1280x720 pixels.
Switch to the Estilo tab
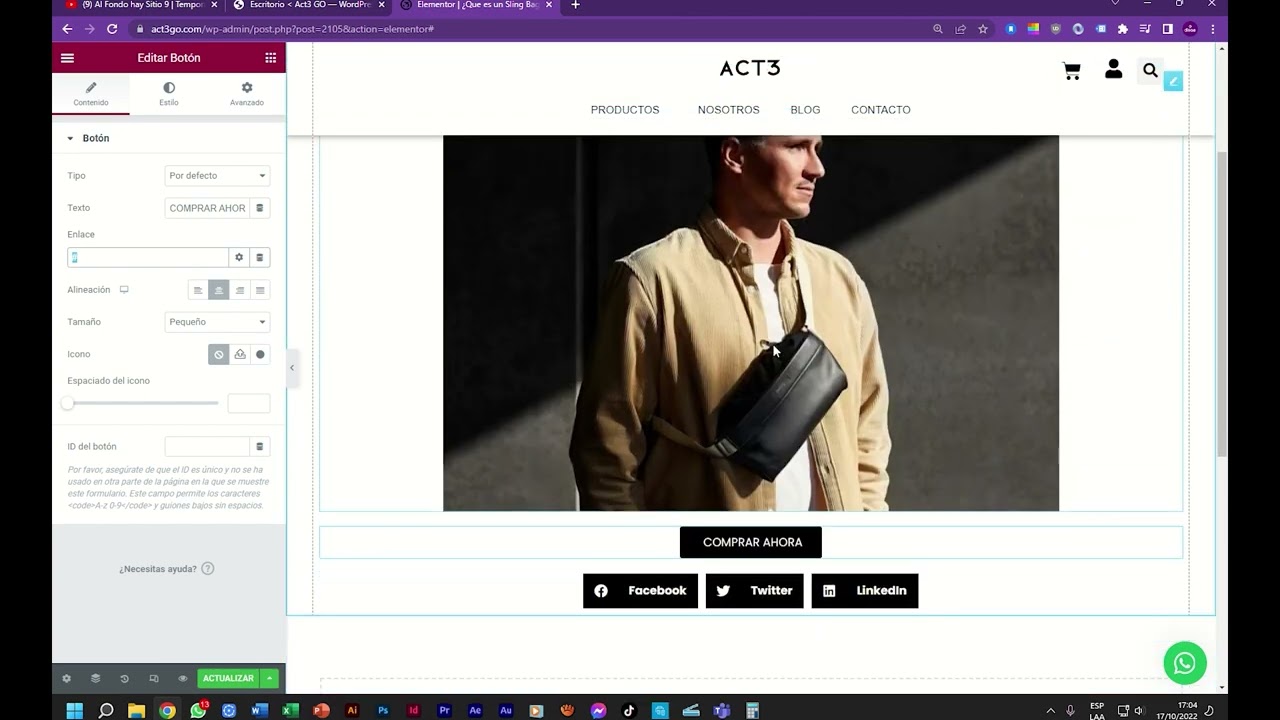(x=169, y=94)
